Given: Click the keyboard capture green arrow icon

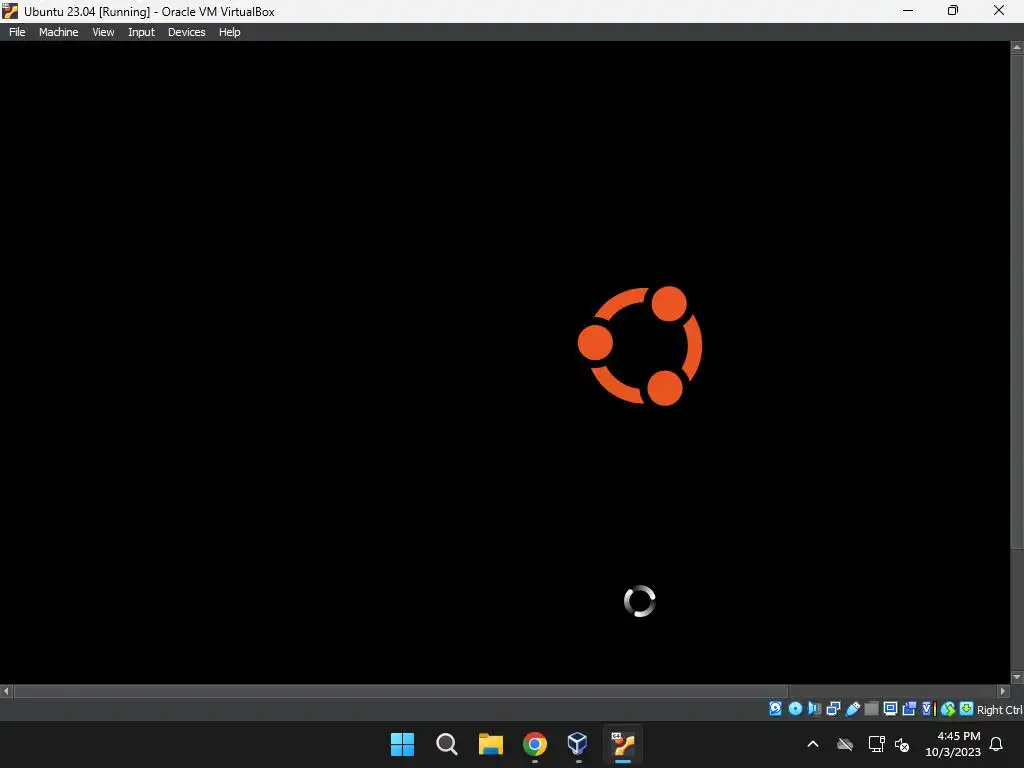Looking at the screenshot, I should click(967, 709).
